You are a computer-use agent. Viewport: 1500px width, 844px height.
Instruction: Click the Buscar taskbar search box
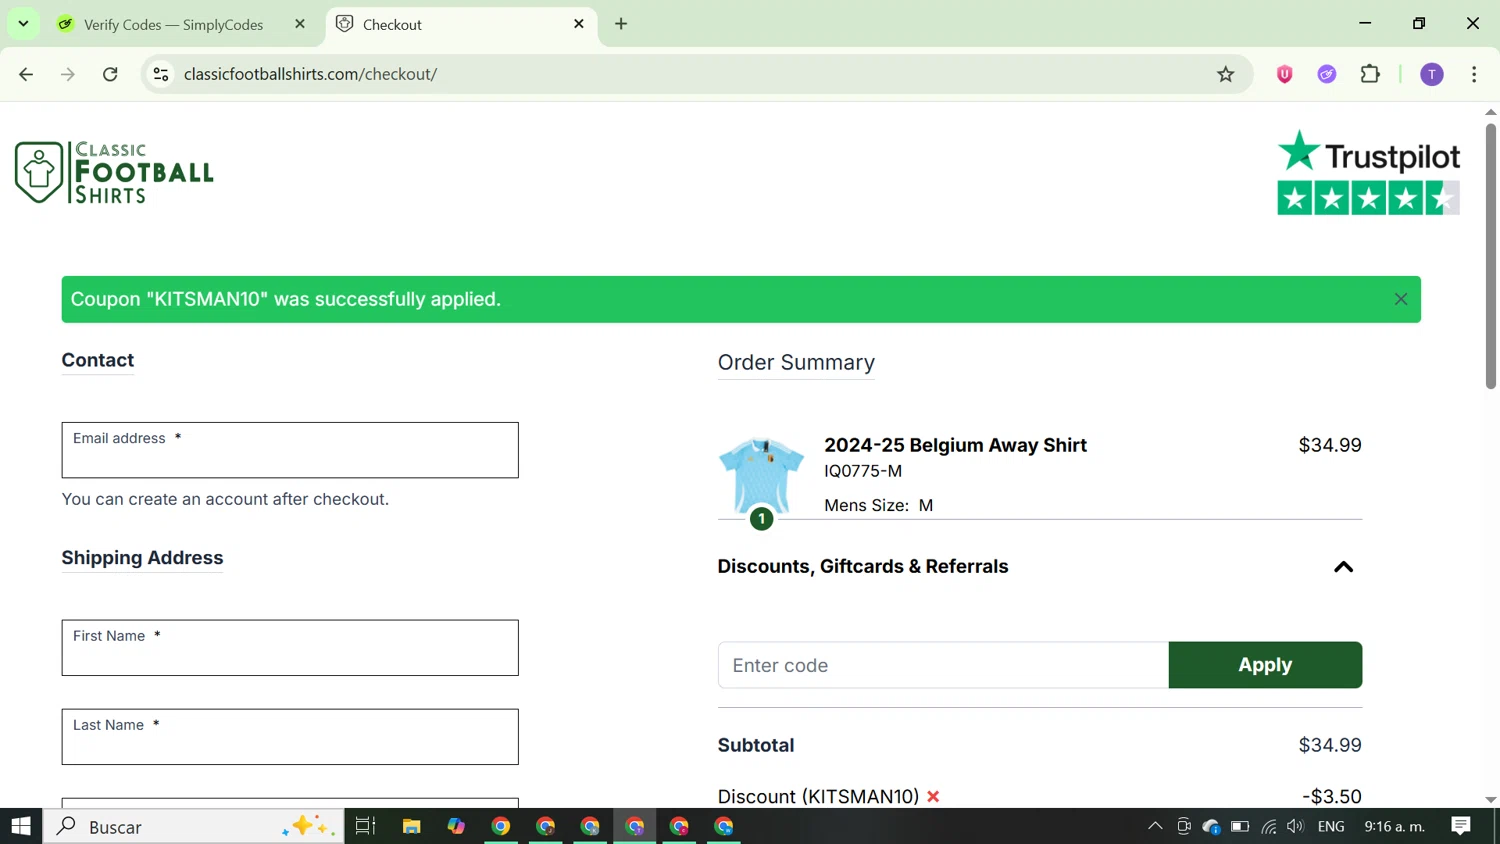tap(194, 826)
